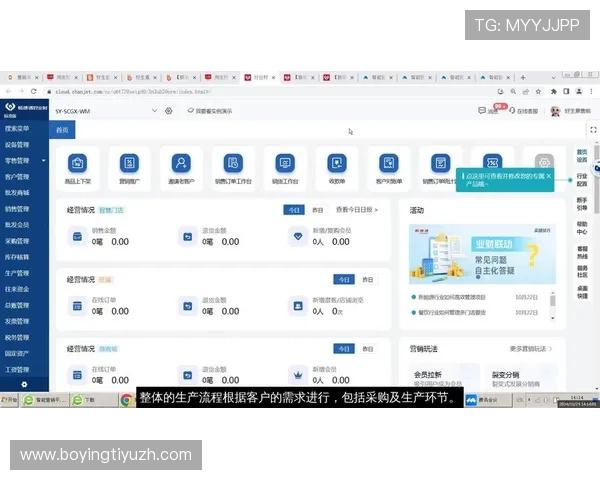
Task: Open the 会员拉新 marketing card
Action: pos(443,376)
